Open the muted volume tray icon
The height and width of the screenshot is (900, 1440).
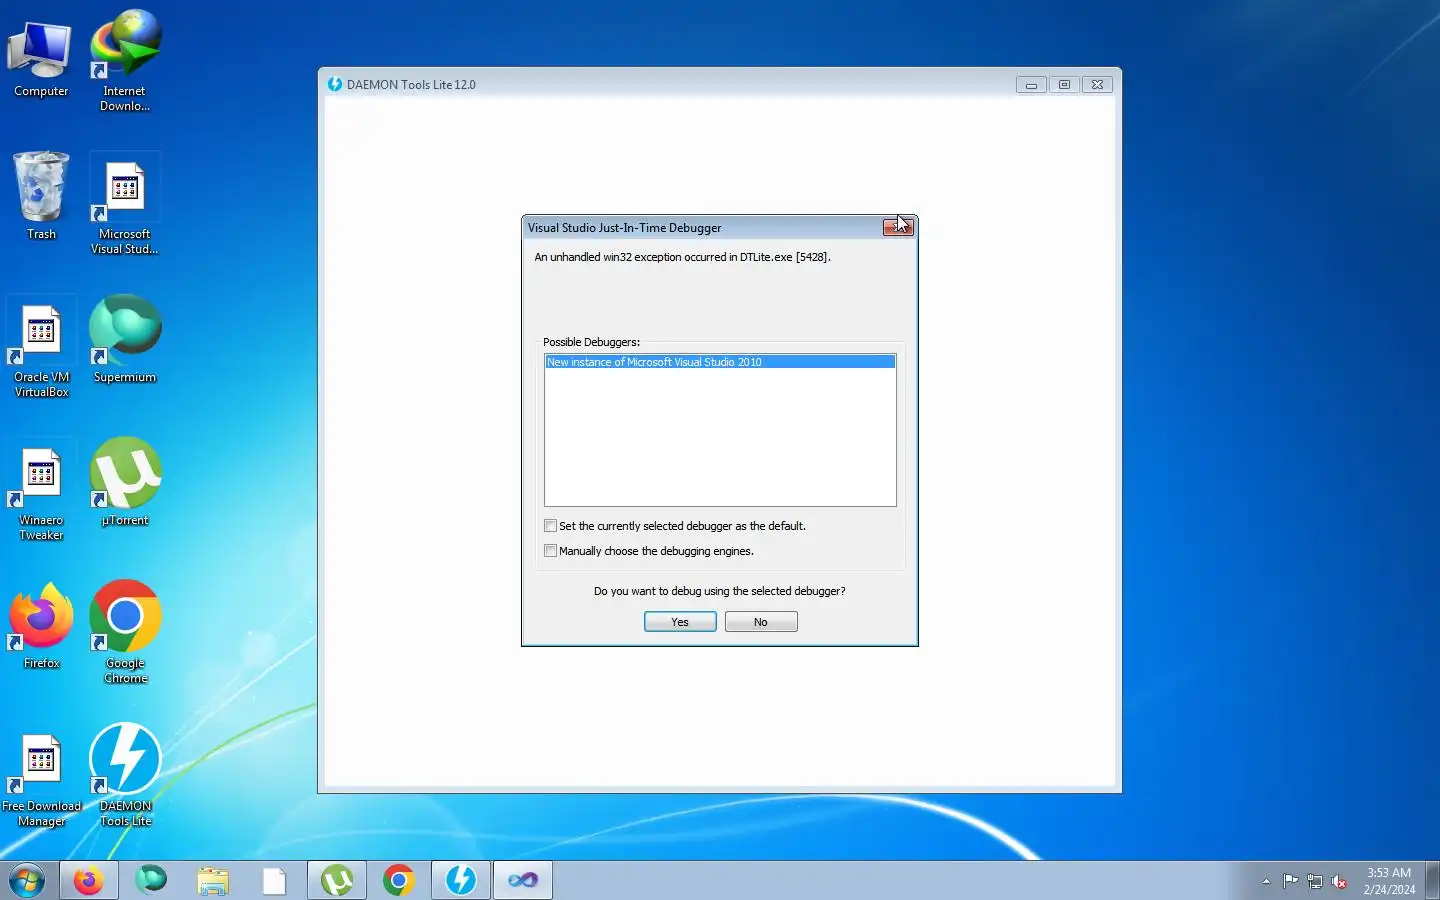pos(1339,881)
